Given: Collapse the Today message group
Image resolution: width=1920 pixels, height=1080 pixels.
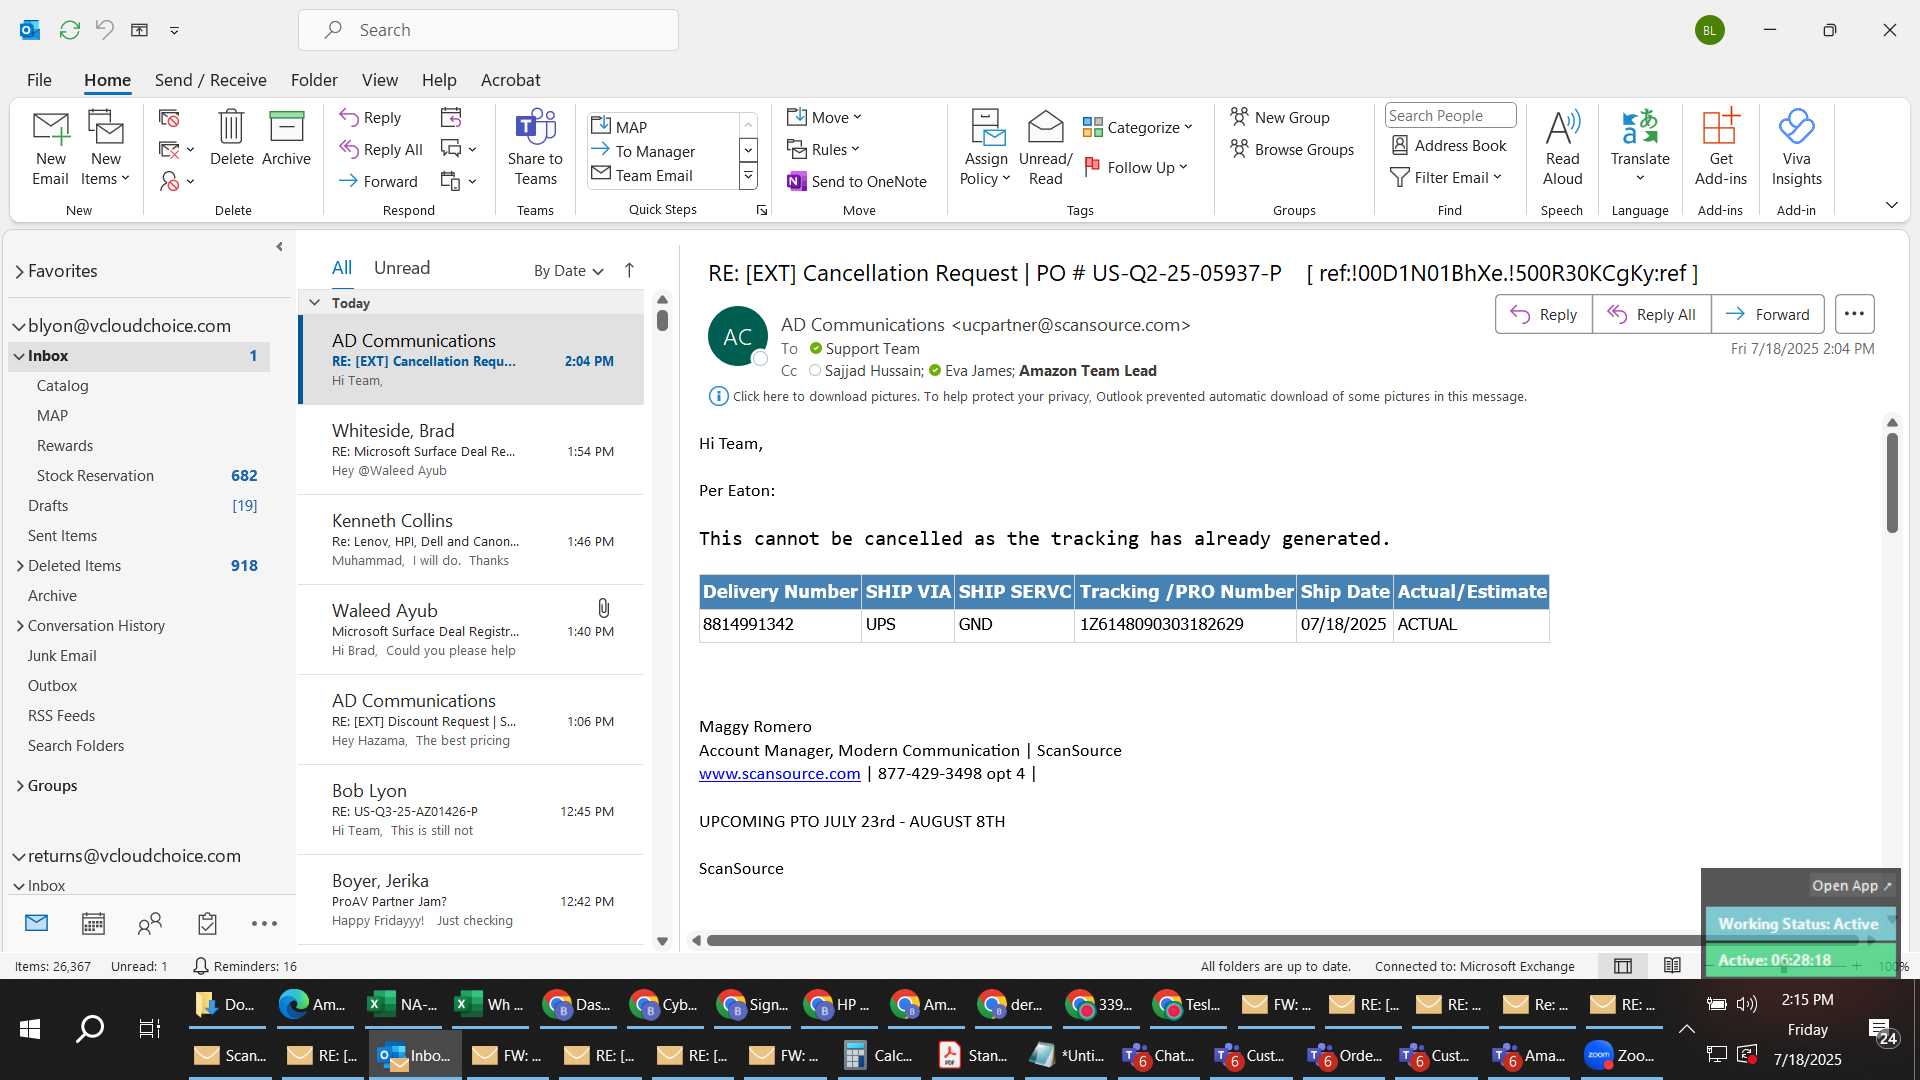Looking at the screenshot, I should tap(314, 302).
